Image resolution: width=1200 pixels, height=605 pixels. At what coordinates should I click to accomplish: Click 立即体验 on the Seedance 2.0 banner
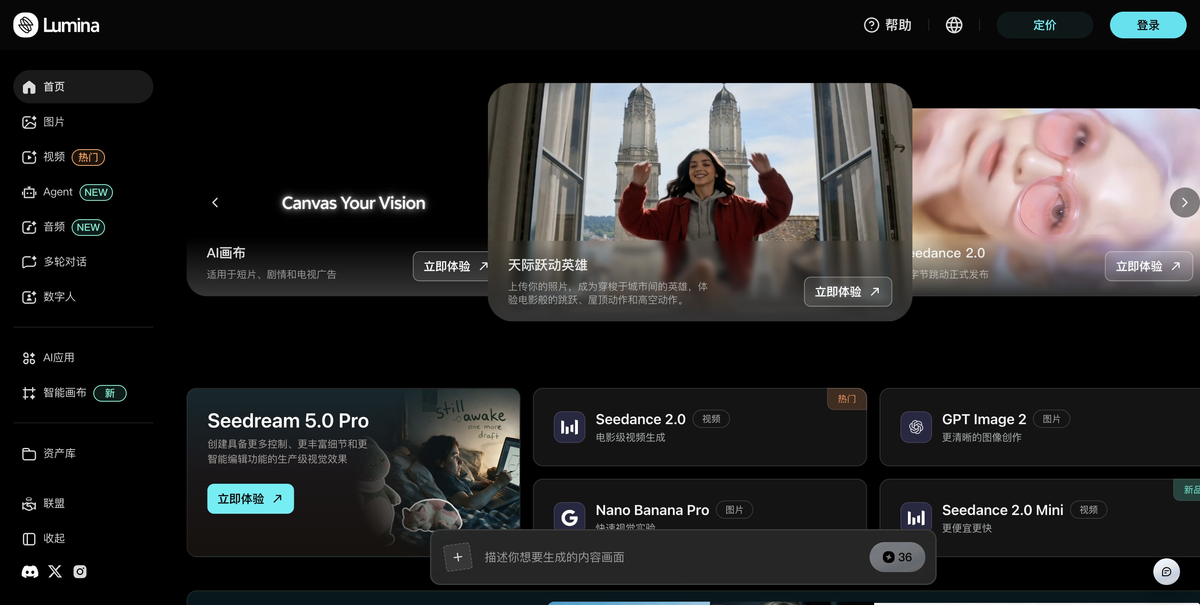[1149, 266]
